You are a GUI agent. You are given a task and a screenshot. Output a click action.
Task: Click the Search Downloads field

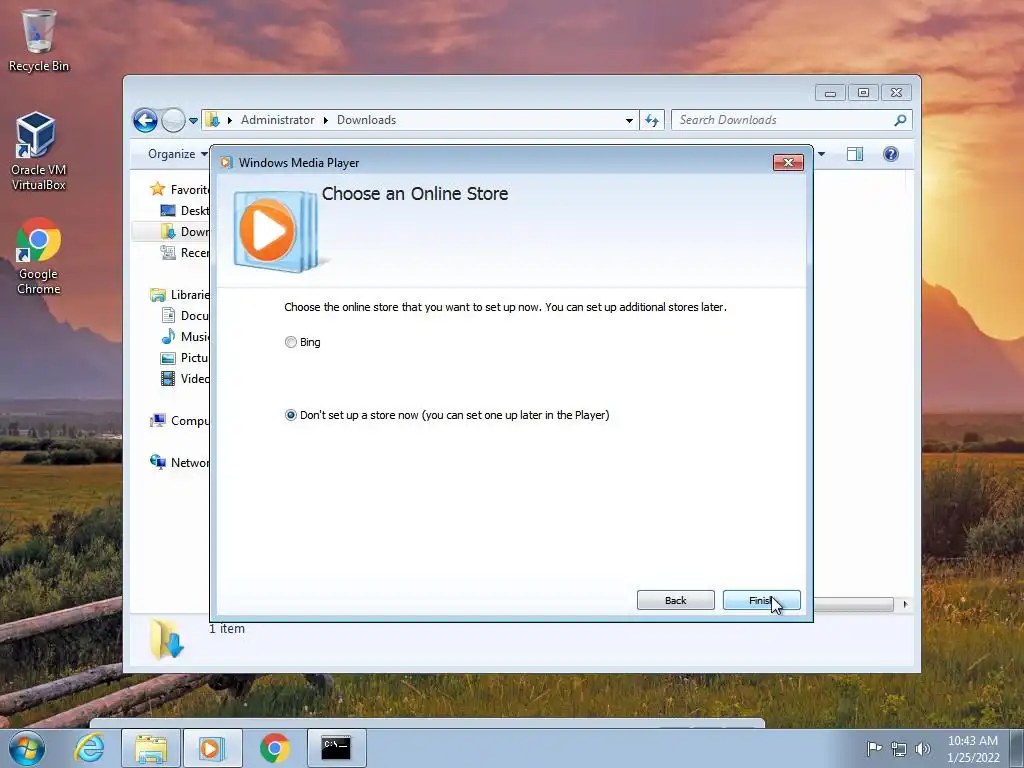point(784,120)
